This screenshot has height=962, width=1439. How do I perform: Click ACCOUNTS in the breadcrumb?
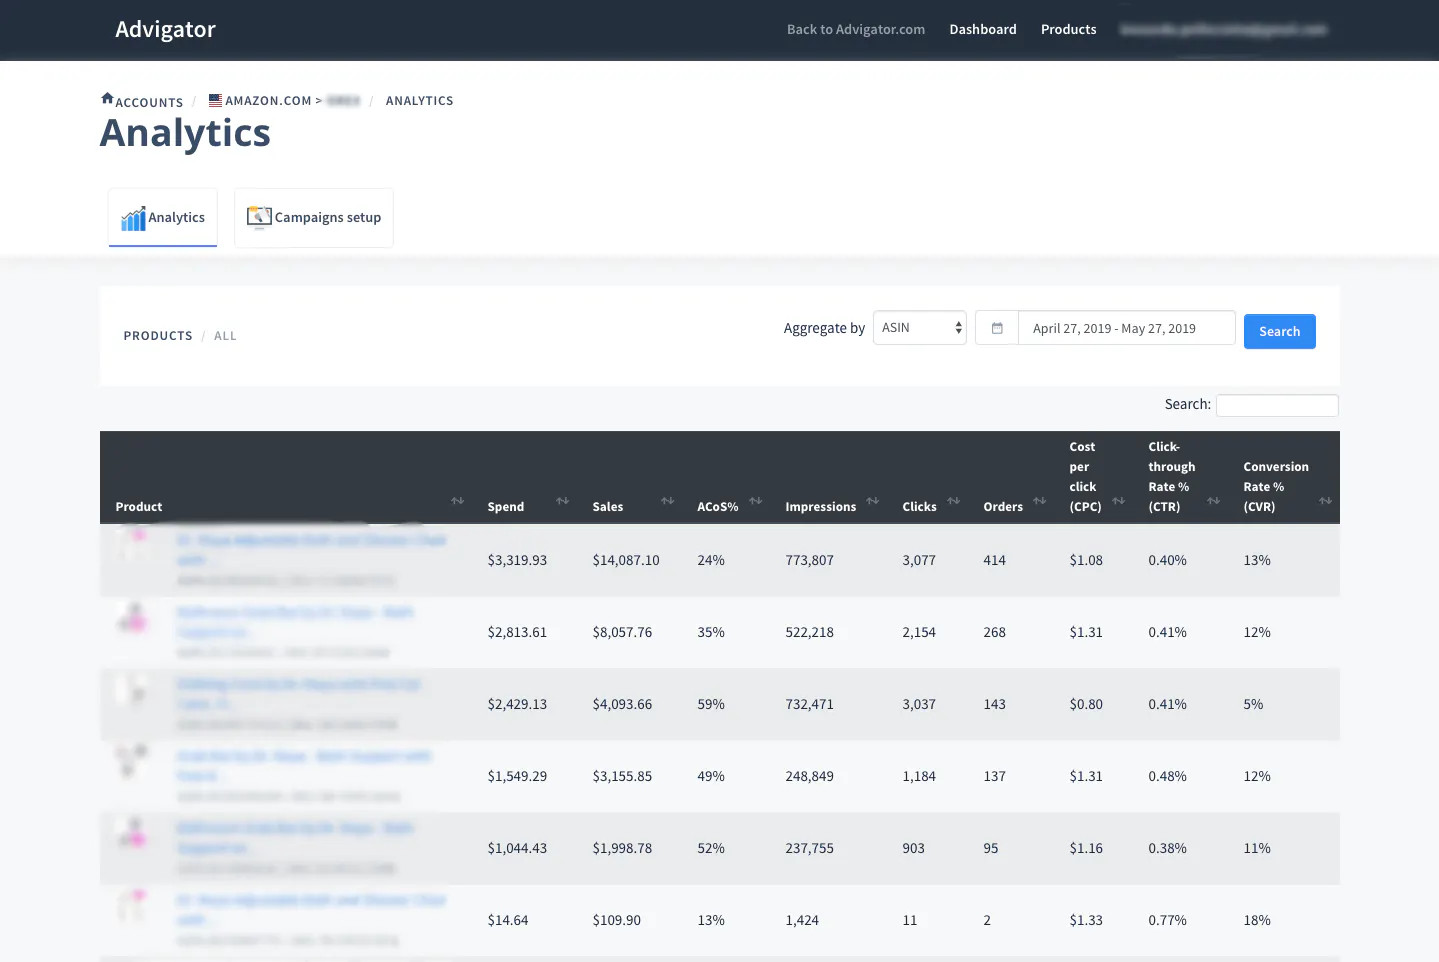(149, 102)
